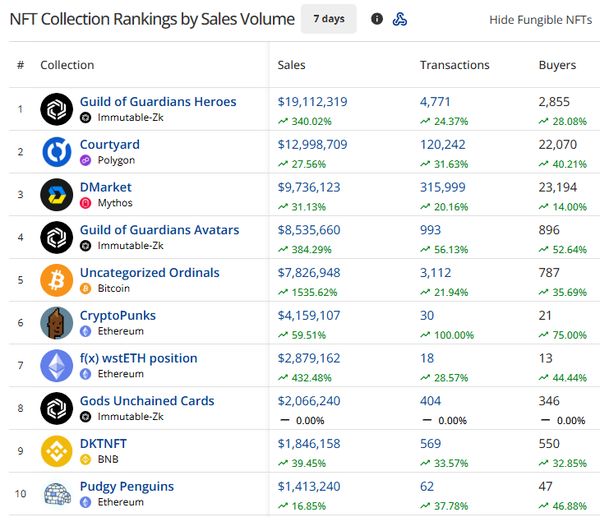The image size is (600, 517).
Task: Click sales value $8,535,660
Action: coord(309,230)
